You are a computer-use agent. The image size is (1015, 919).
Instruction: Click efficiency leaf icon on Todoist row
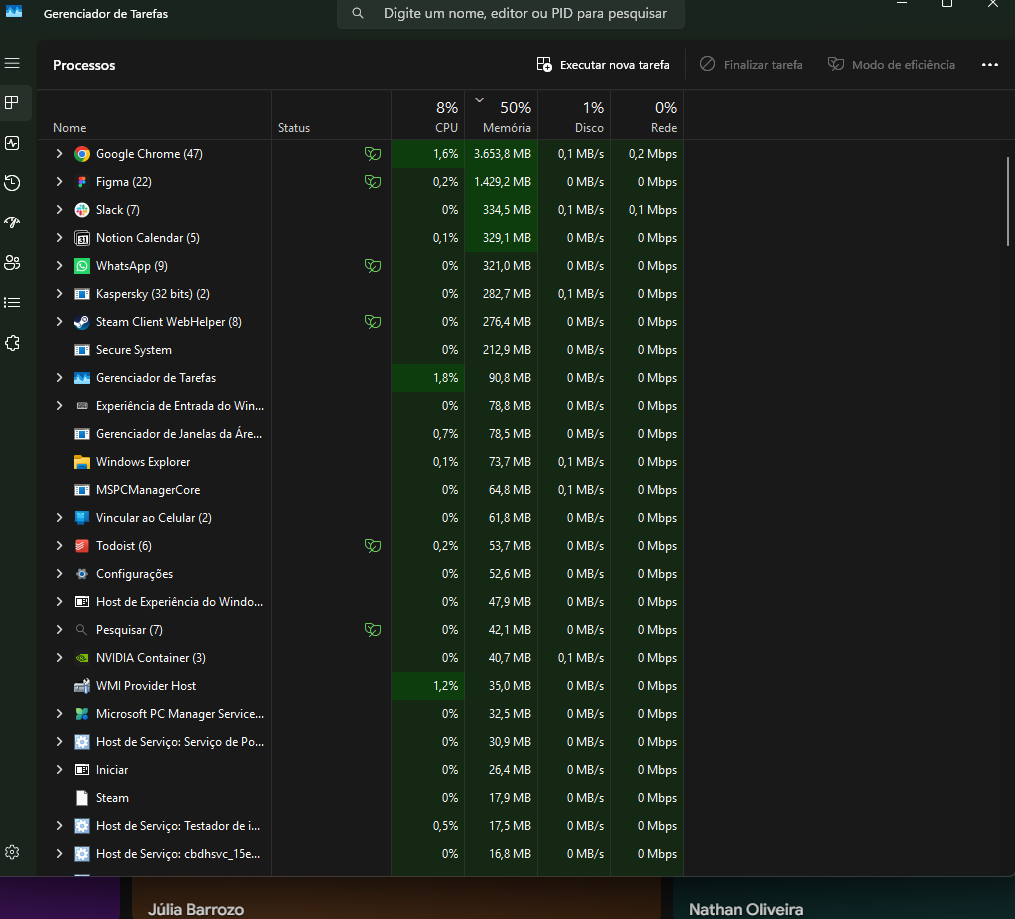pyautogui.click(x=373, y=546)
